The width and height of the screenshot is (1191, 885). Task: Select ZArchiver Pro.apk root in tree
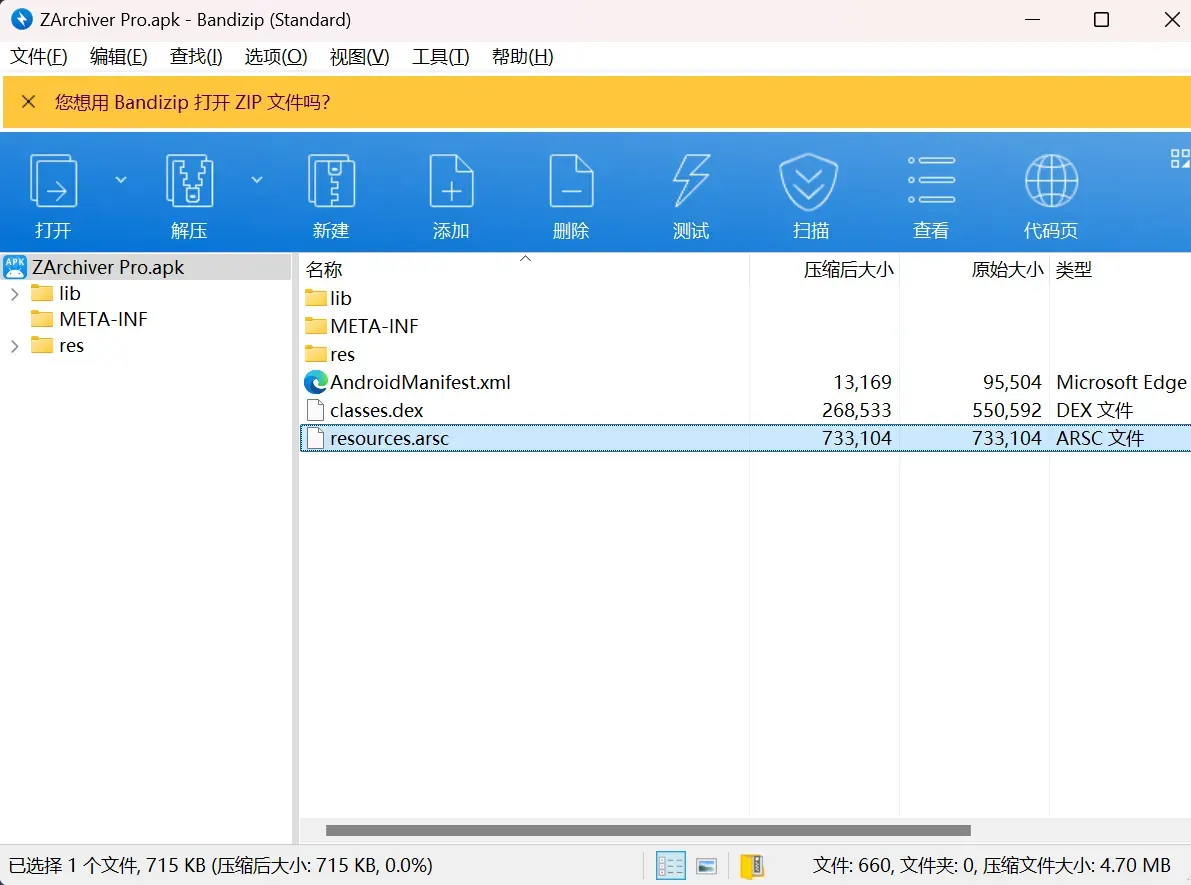108,267
